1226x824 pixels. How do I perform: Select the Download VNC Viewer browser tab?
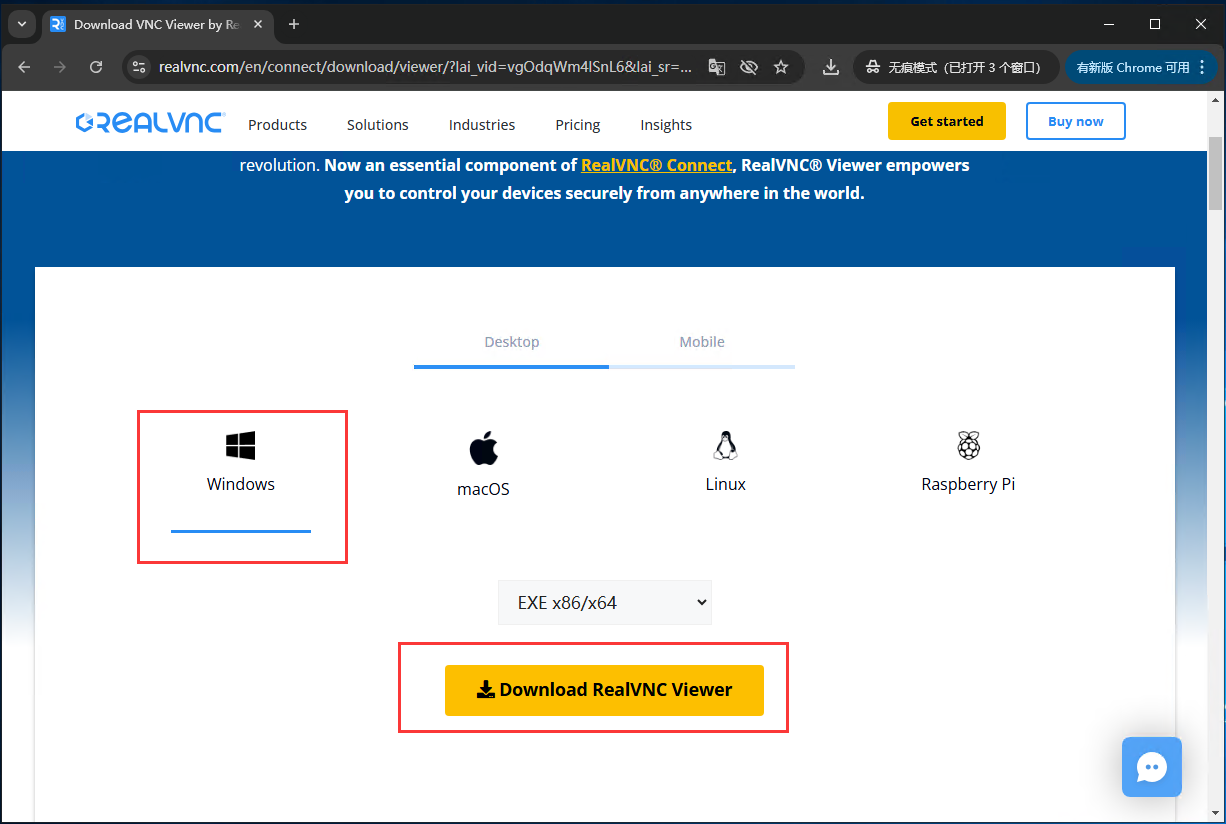click(x=155, y=24)
